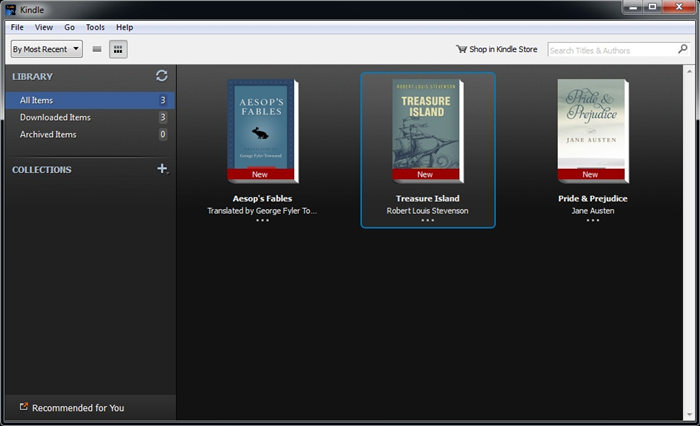This screenshot has width=700, height=426.
Task: Click the scrollbar up arrow
Action: tap(689, 71)
